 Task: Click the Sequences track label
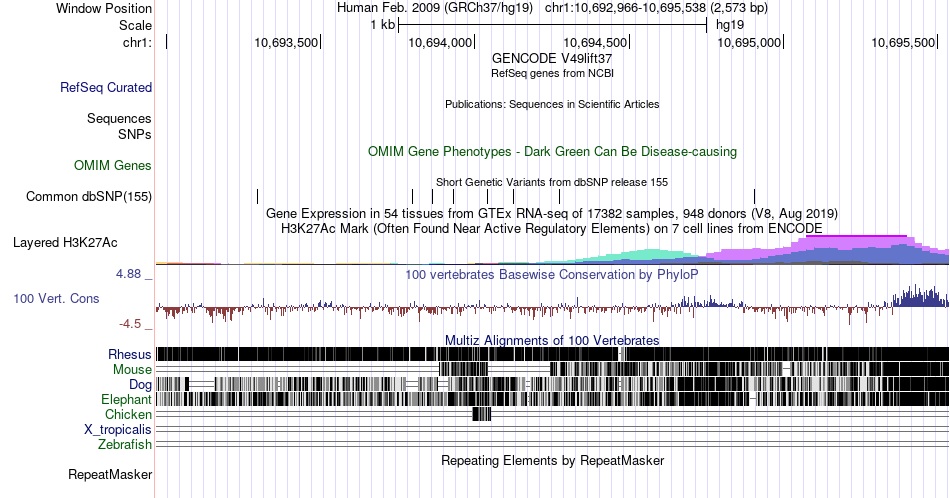point(119,118)
